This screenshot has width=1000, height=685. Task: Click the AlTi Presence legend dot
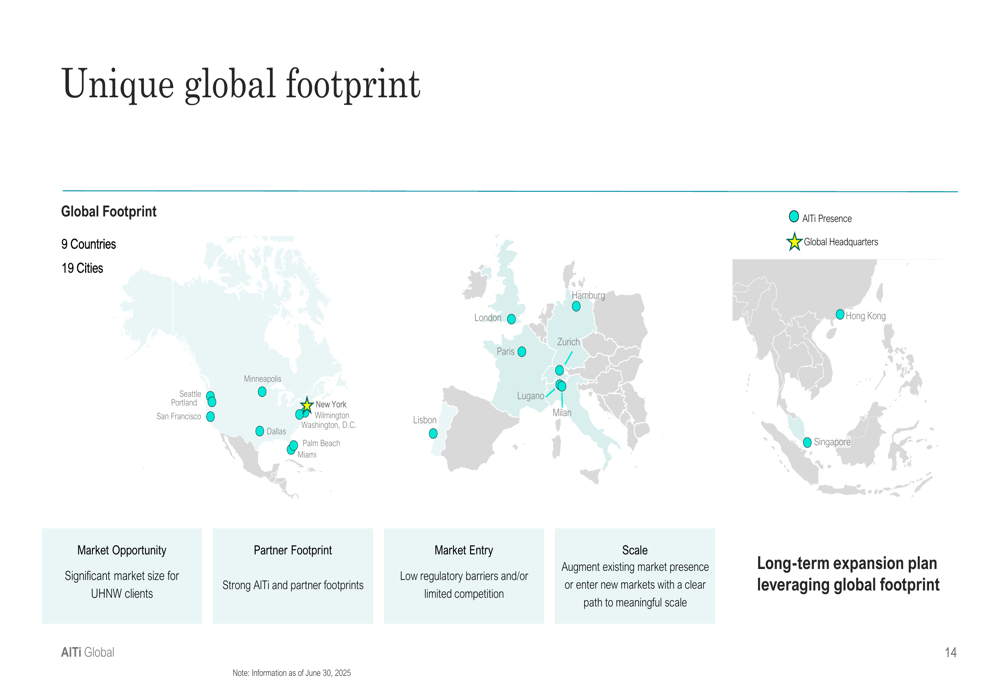794,217
